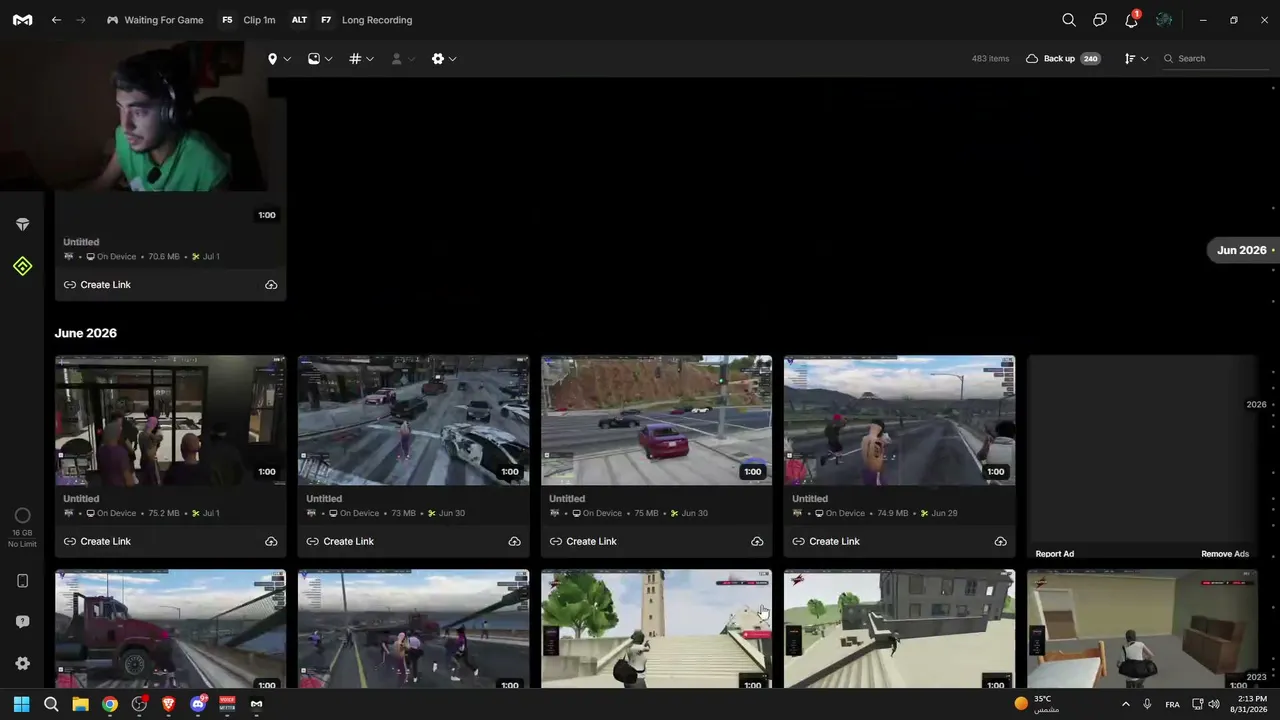This screenshot has width=1280, height=720.
Task: Open the Waiting For Game status
Action: [154, 20]
